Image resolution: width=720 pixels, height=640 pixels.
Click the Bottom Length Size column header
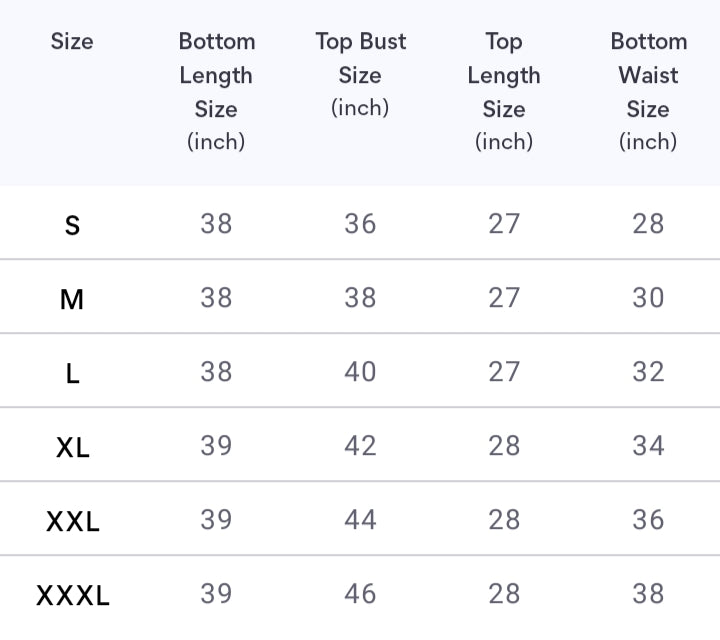click(216, 91)
